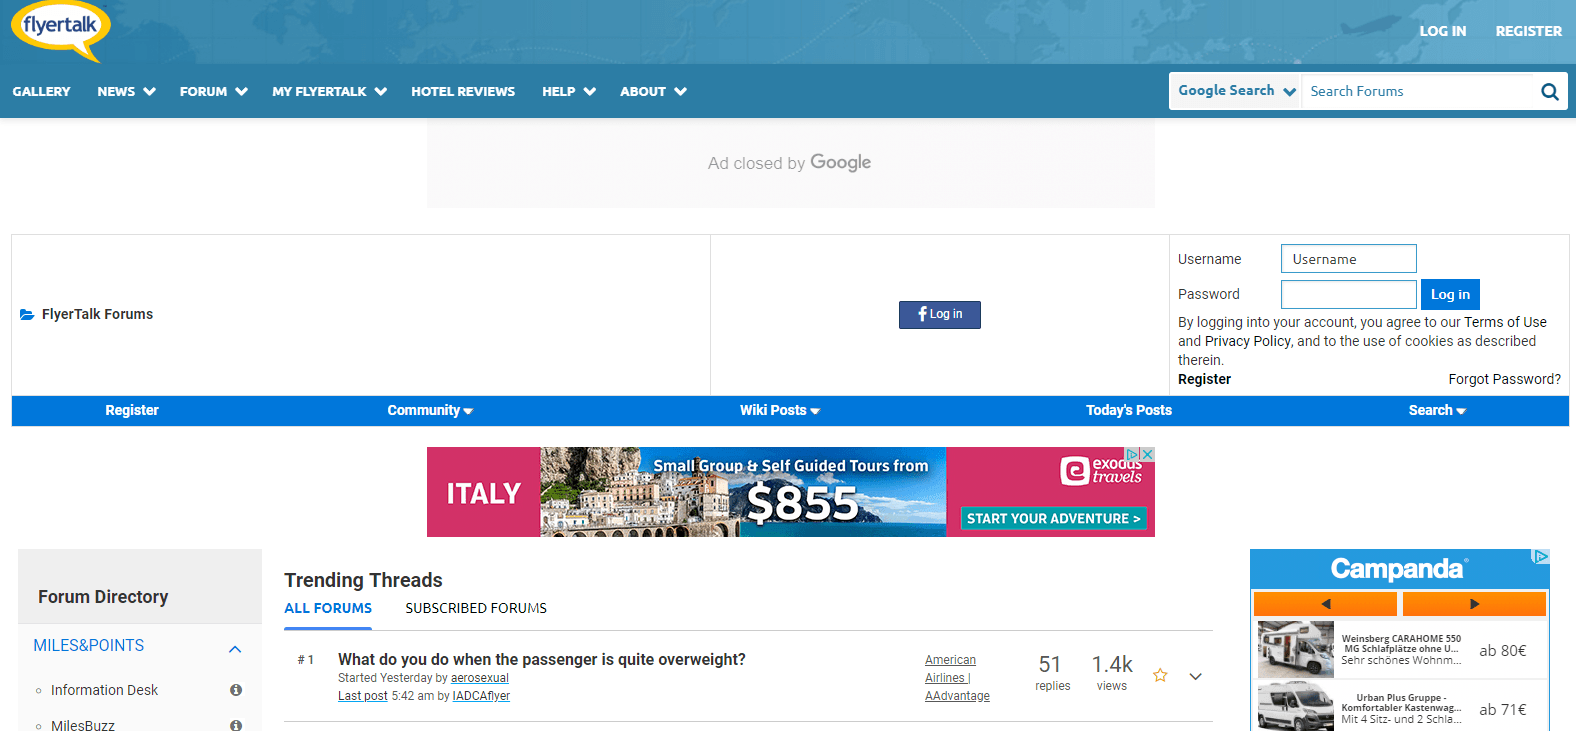Open Privacy Policy link
This screenshot has width=1576, height=731.
pos(1248,341)
